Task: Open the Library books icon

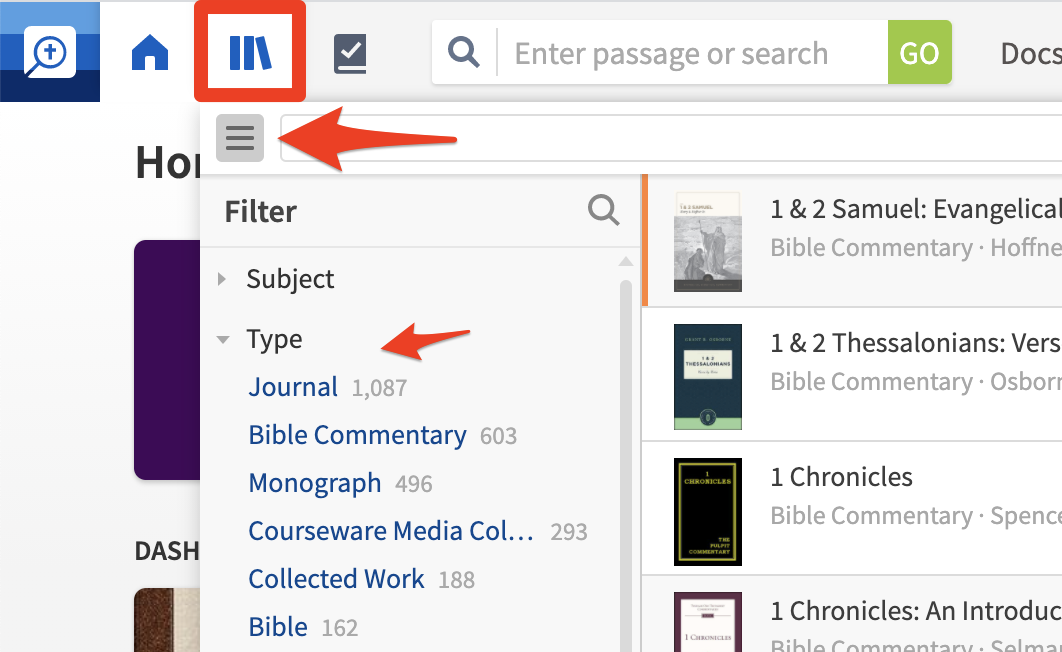Action: pyautogui.click(x=250, y=52)
